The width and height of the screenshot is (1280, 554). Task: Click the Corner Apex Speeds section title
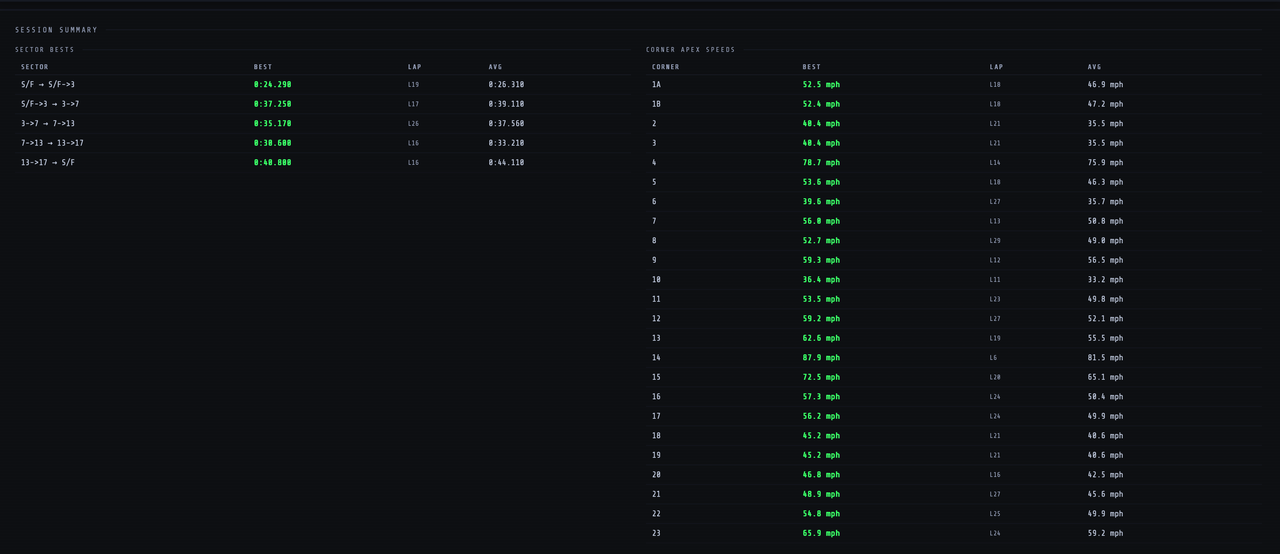tap(691, 50)
